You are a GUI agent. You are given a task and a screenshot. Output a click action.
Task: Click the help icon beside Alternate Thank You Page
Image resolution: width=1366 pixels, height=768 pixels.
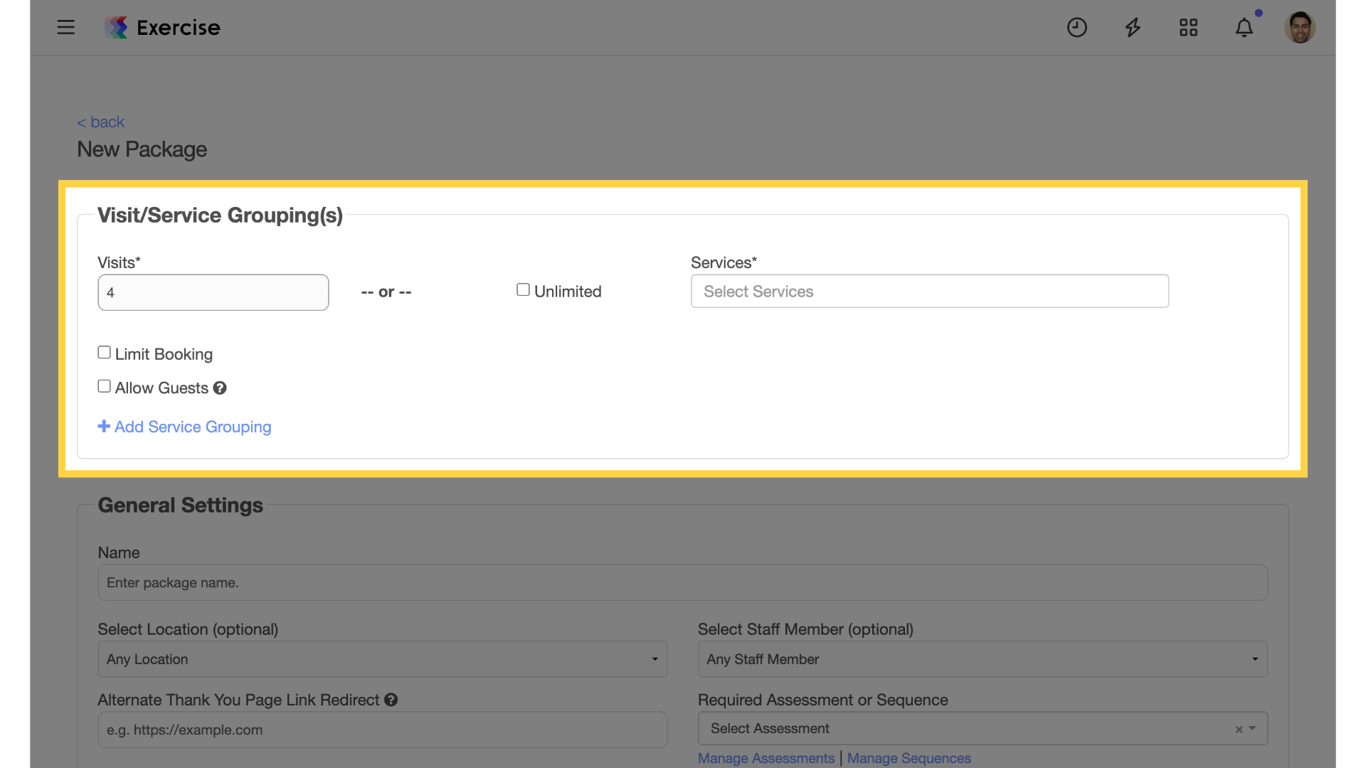(391, 700)
